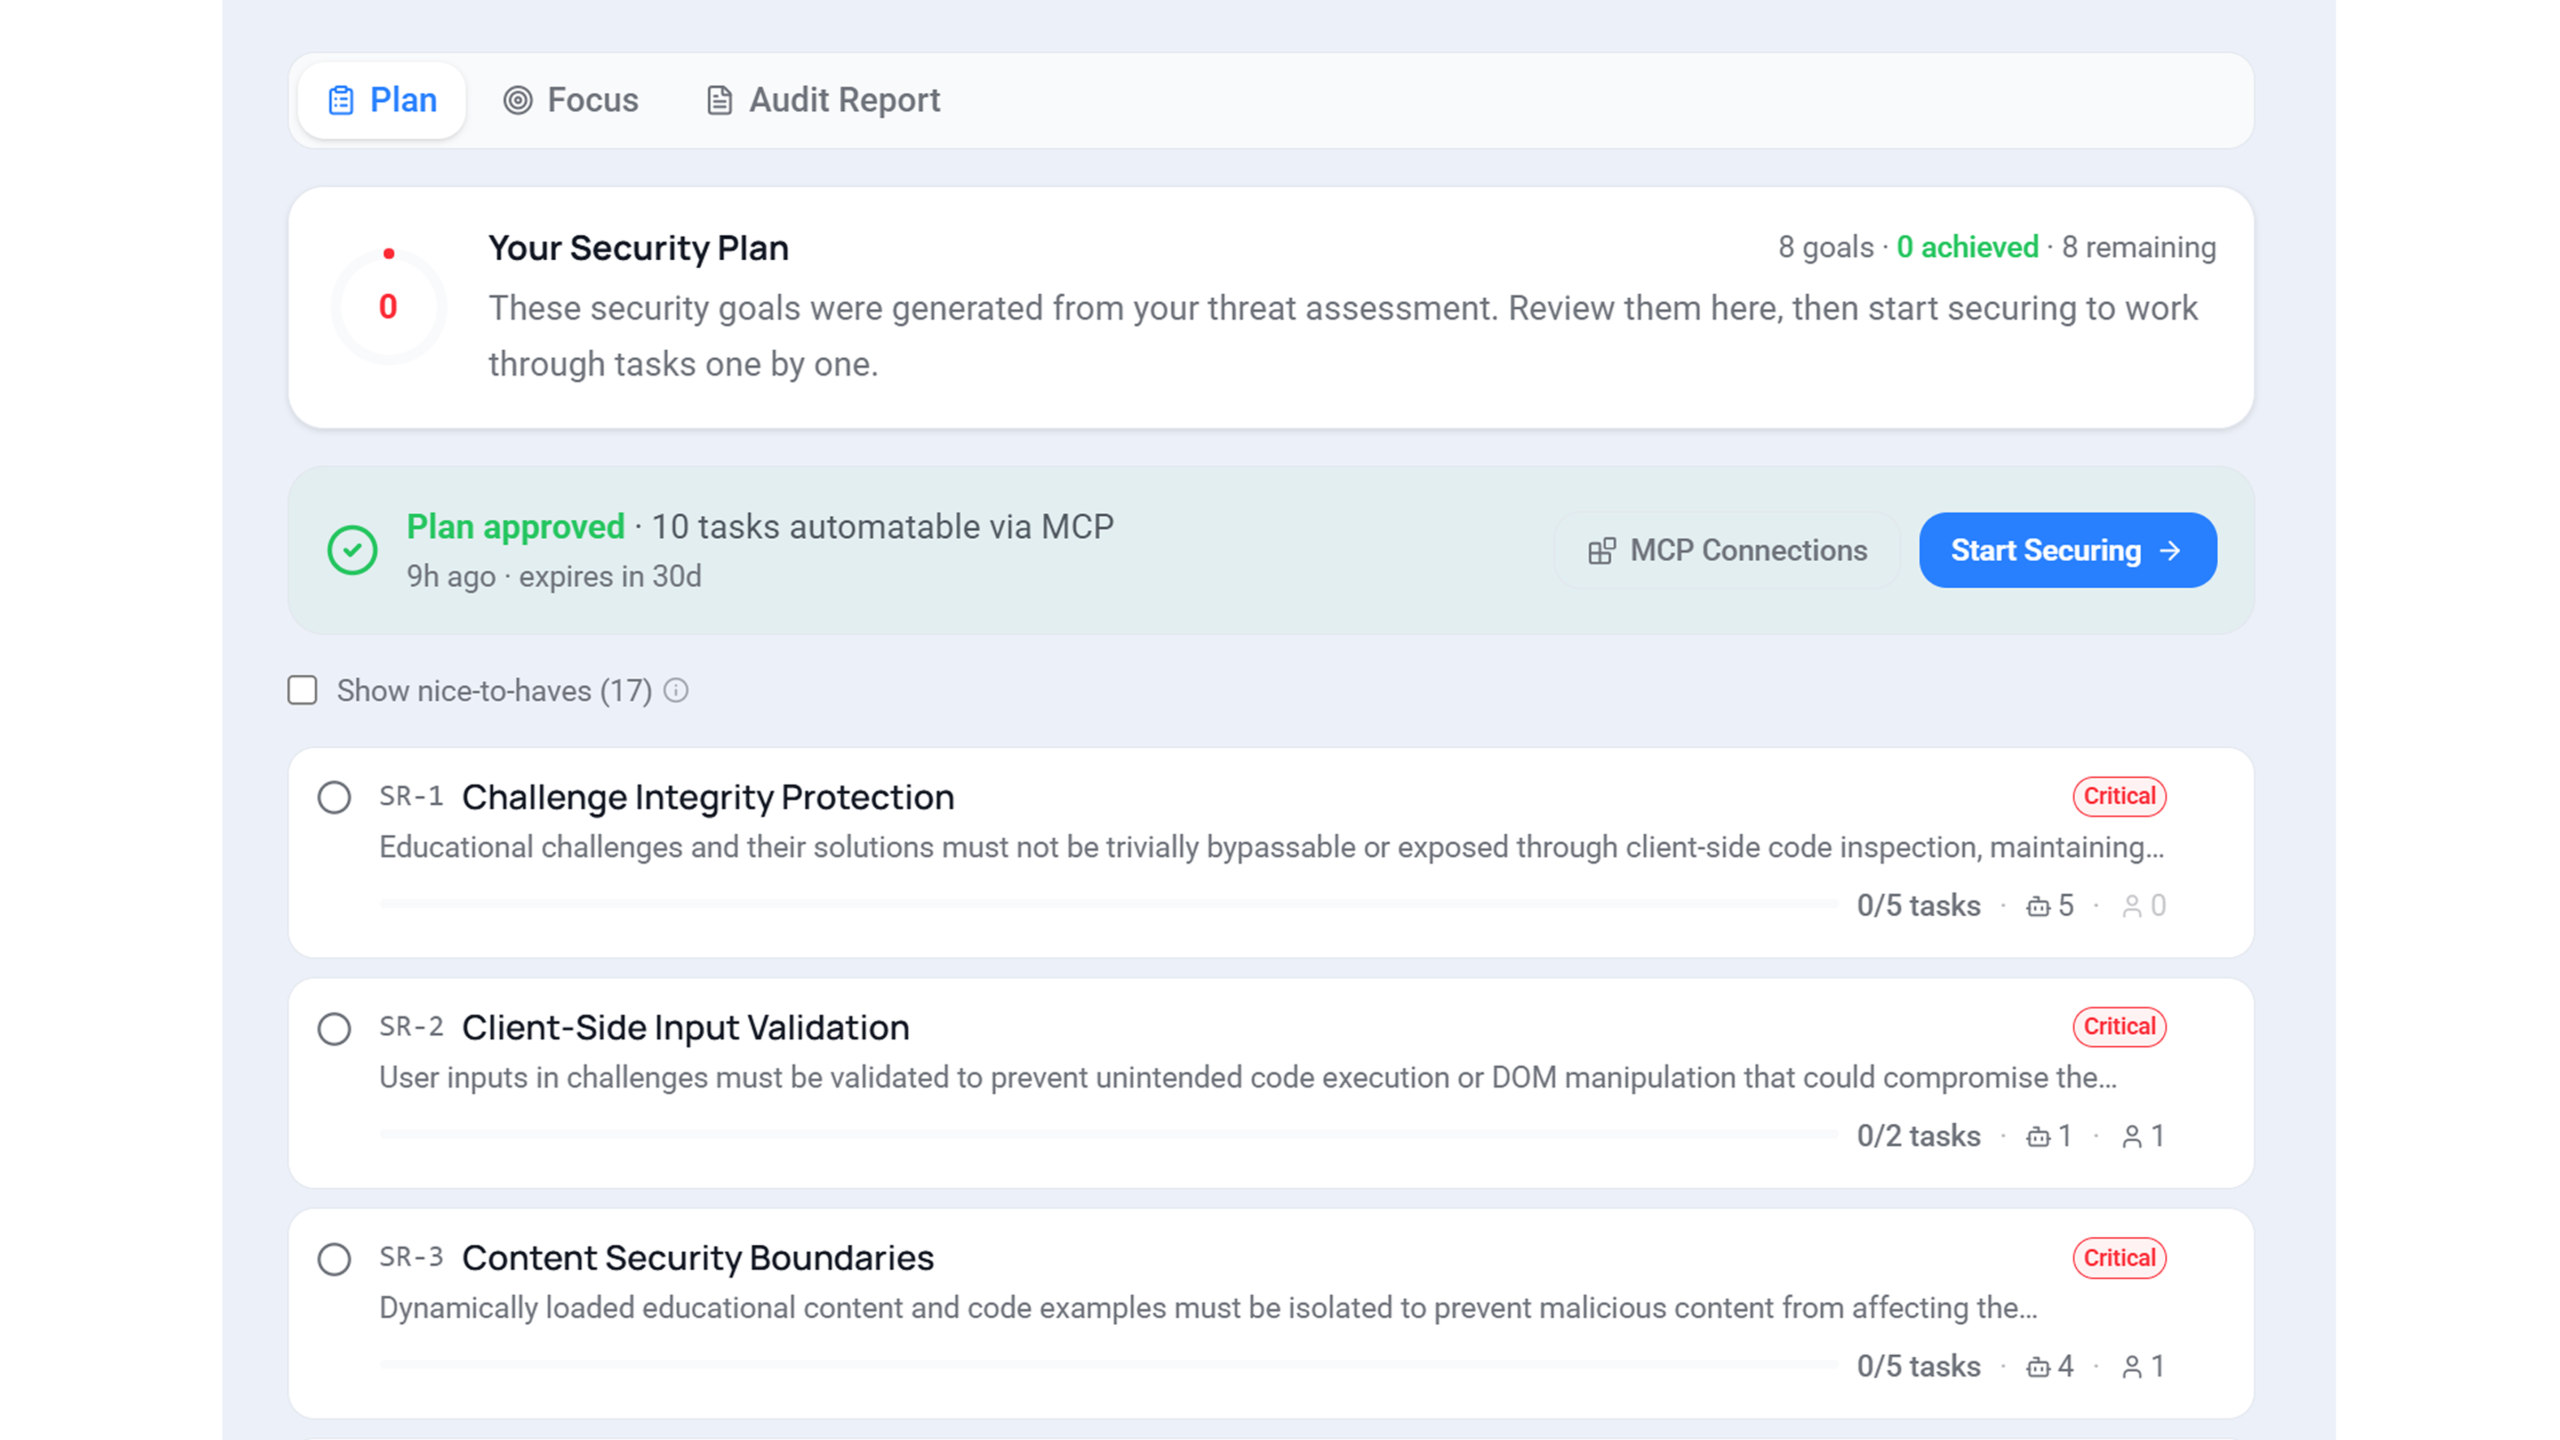Switch to the Plan tab

coord(381,100)
